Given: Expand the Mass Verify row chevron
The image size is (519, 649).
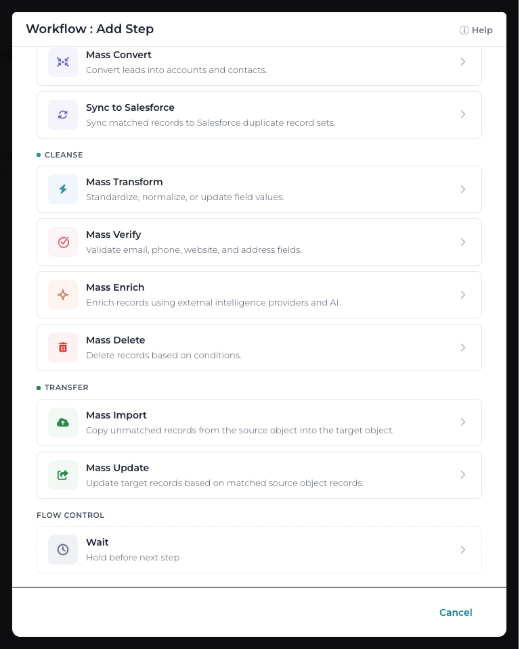Looking at the screenshot, I should [463, 242].
